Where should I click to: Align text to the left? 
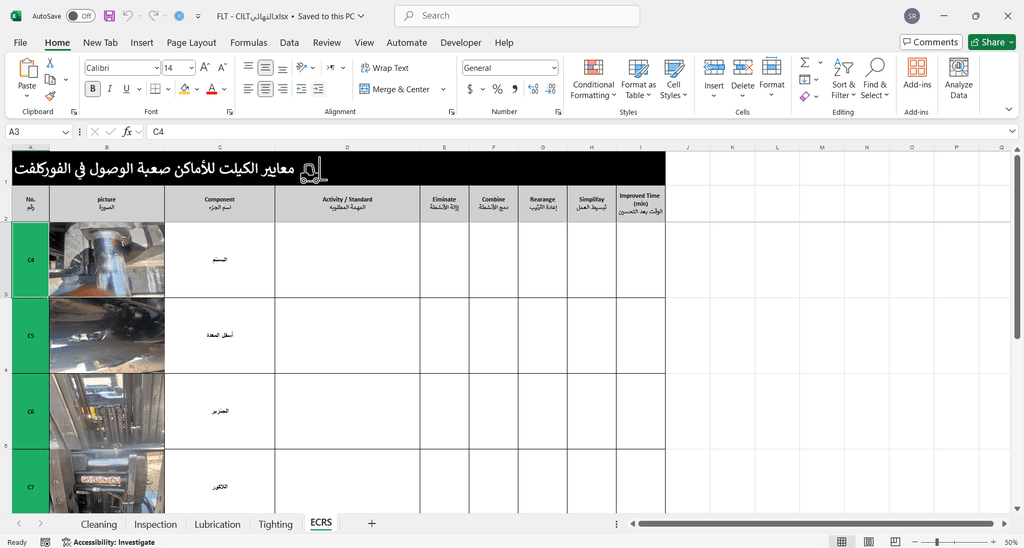coord(248,89)
